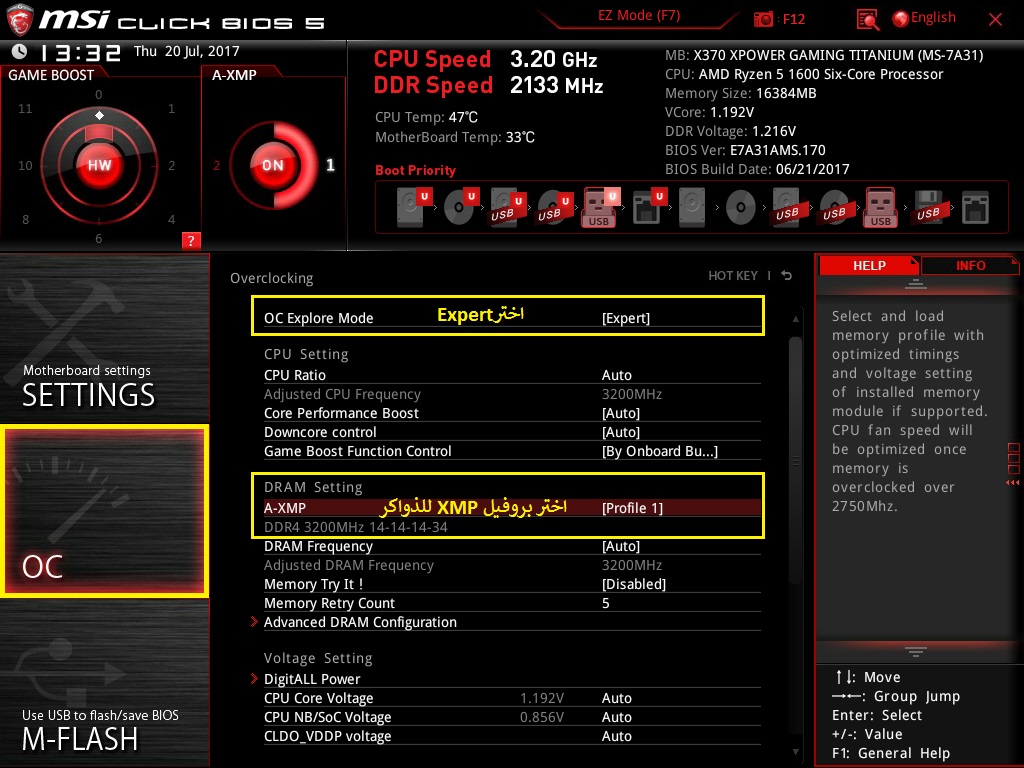Set Game Boost dial to stage 6
The height and width of the screenshot is (768, 1024).
(99, 239)
